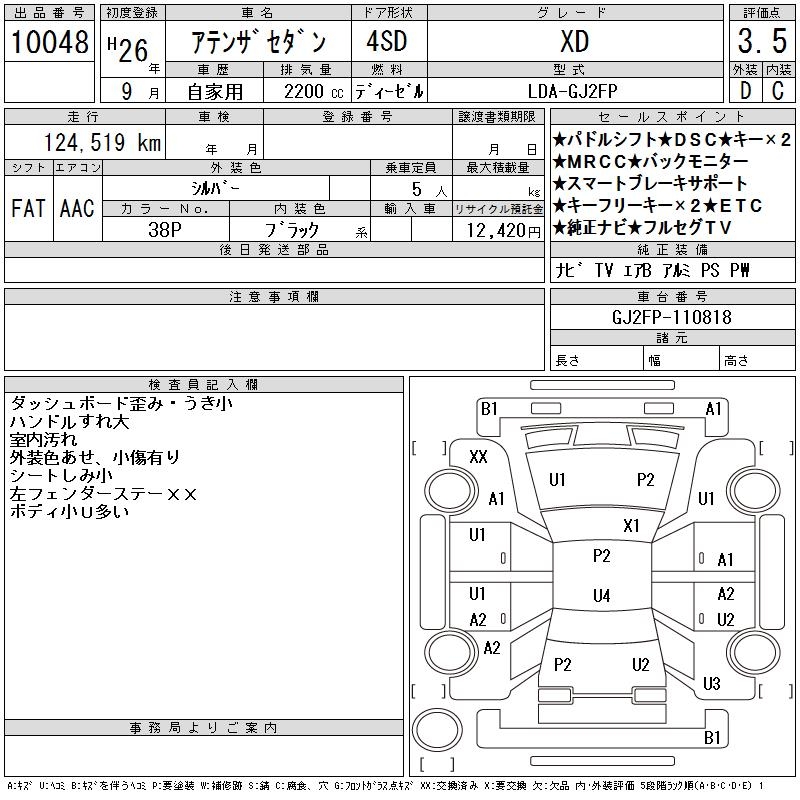
Task: Click the color number 38P
Action: tap(165, 230)
